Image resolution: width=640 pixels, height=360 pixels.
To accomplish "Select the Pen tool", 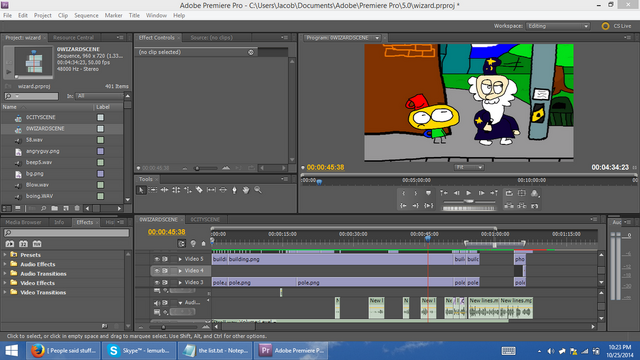I will (x=234, y=190).
